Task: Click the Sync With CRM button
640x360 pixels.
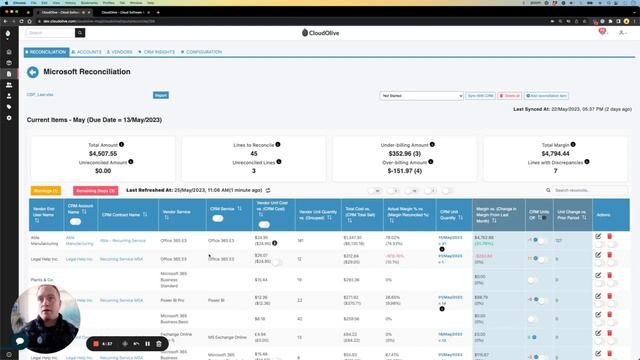Action: (x=480, y=96)
